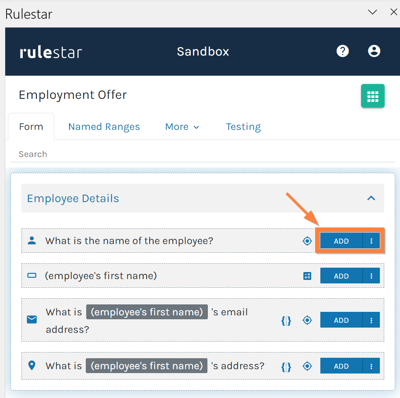
Task: Switch to the Named Ranges tab
Action: pos(104,127)
